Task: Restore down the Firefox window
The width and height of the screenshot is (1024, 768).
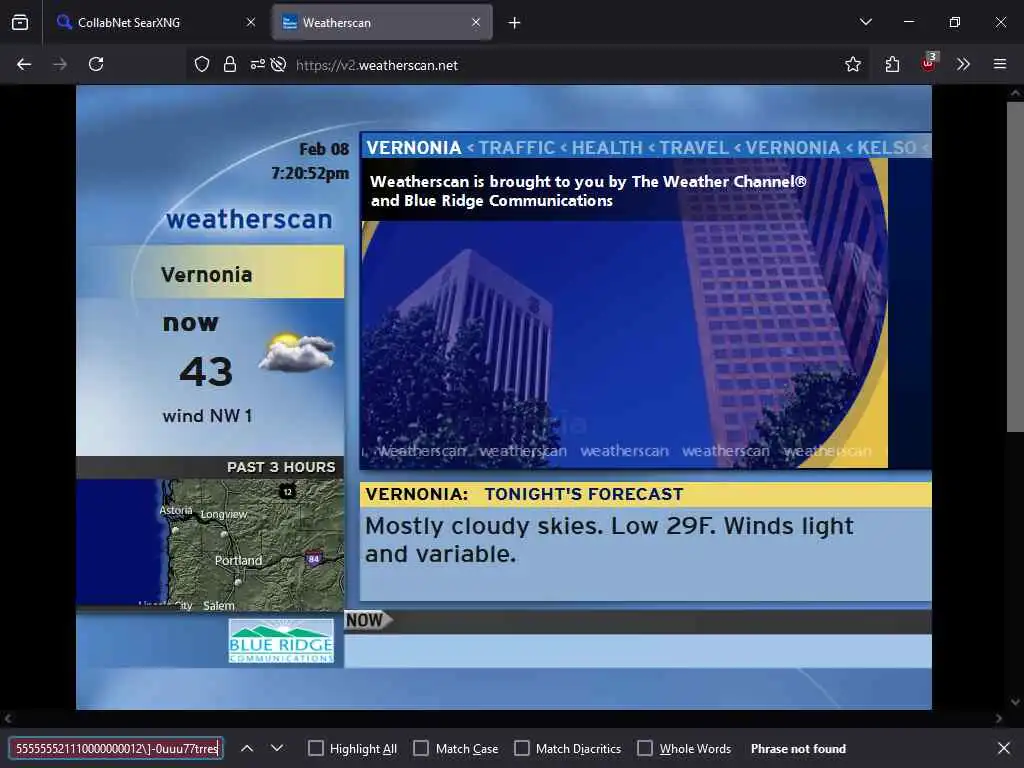Action: 955,22
